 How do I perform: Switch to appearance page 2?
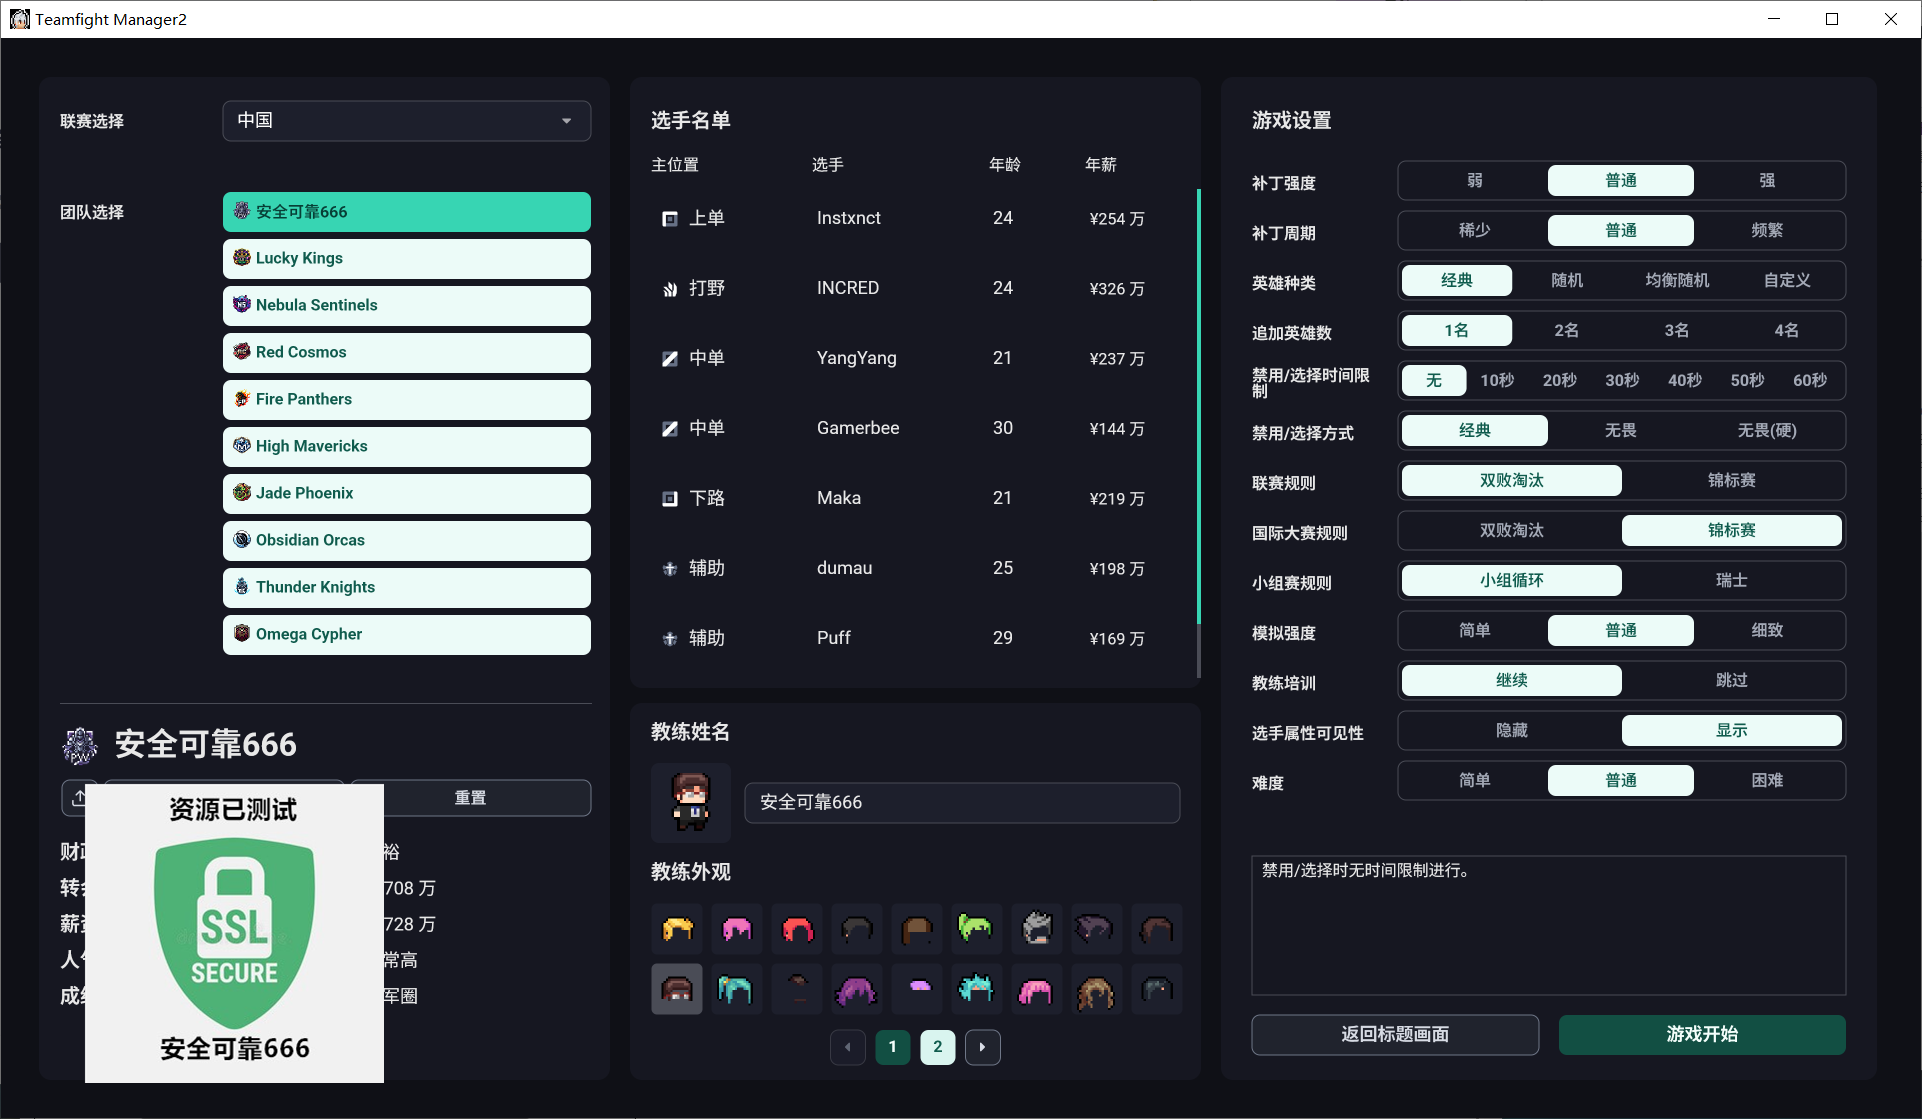click(937, 1047)
